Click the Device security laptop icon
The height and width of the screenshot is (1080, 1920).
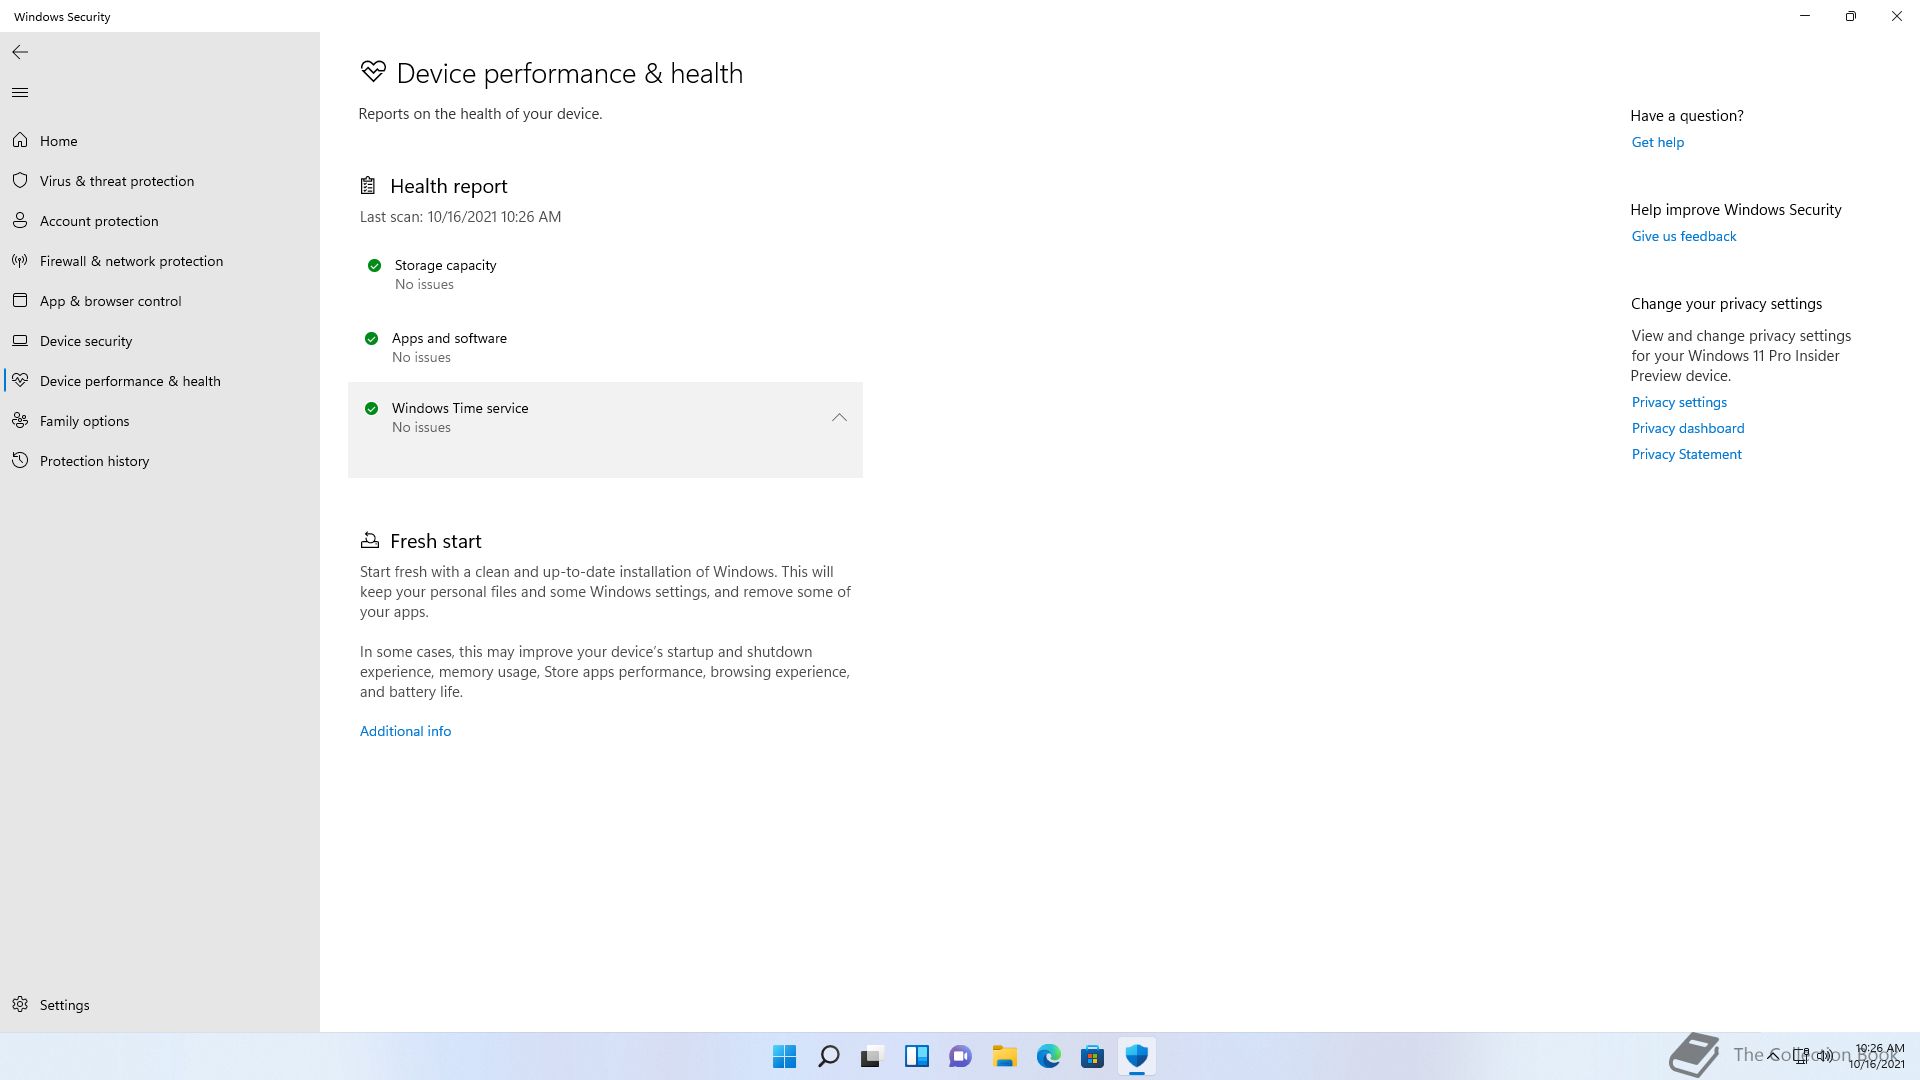click(20, 341)
